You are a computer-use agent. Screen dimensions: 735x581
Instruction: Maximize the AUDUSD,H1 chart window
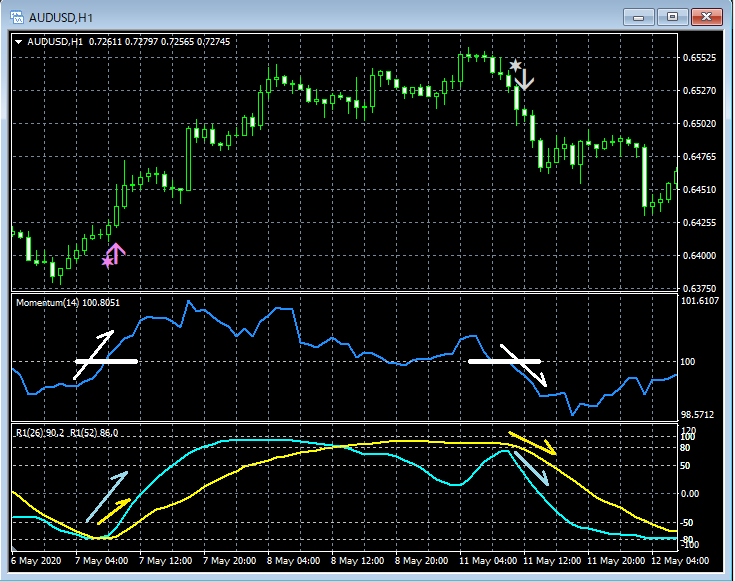672,17
